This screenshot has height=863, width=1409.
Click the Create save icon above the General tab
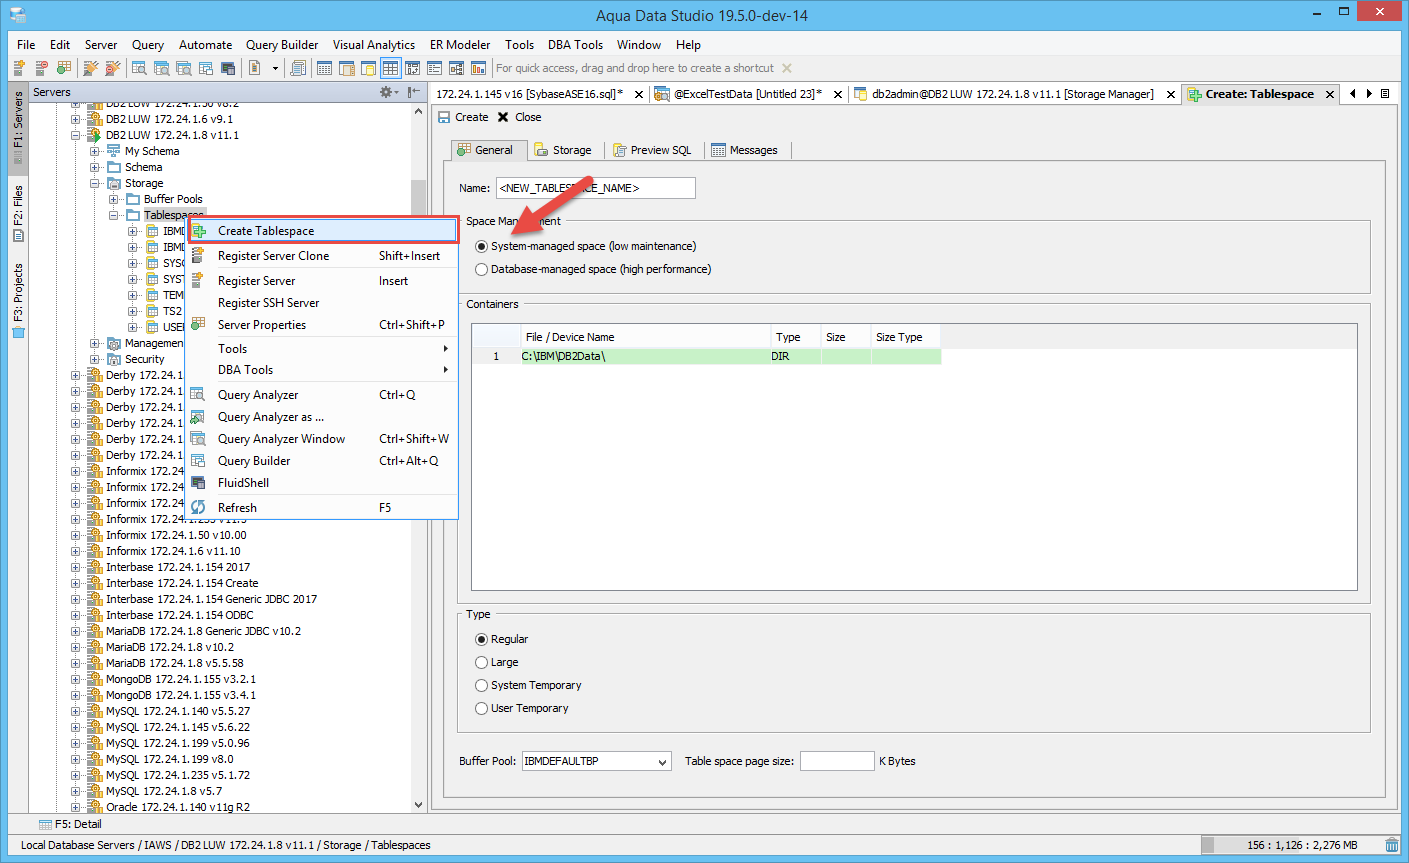tap(445, 117)
